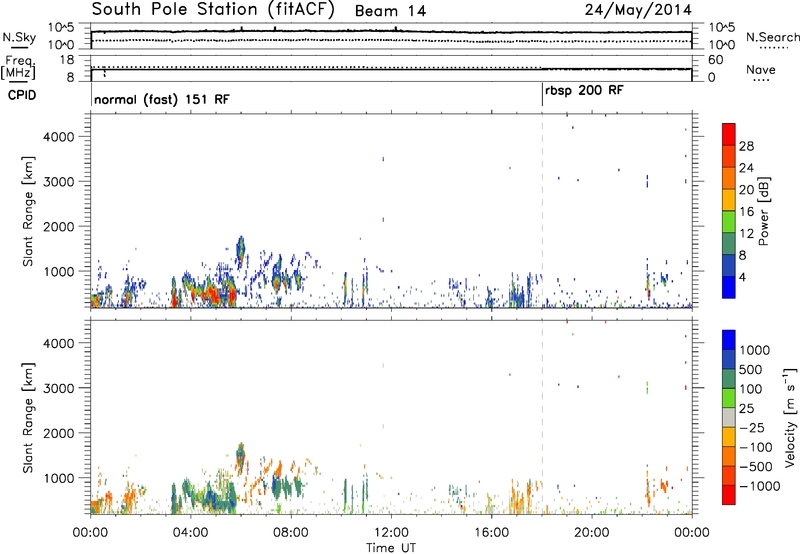
Task: Click the dashed 18:00 marker in power panel
Action: click(542, 211)
